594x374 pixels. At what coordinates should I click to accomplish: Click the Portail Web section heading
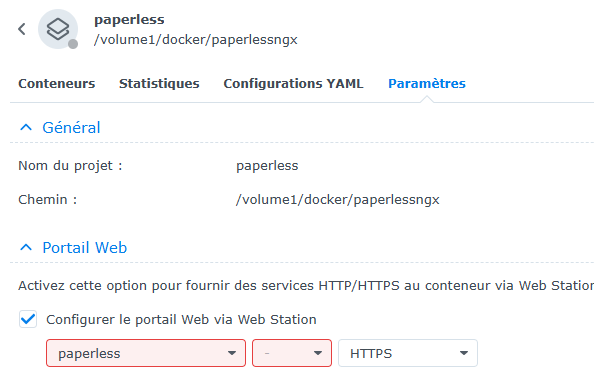pos(85,248)
